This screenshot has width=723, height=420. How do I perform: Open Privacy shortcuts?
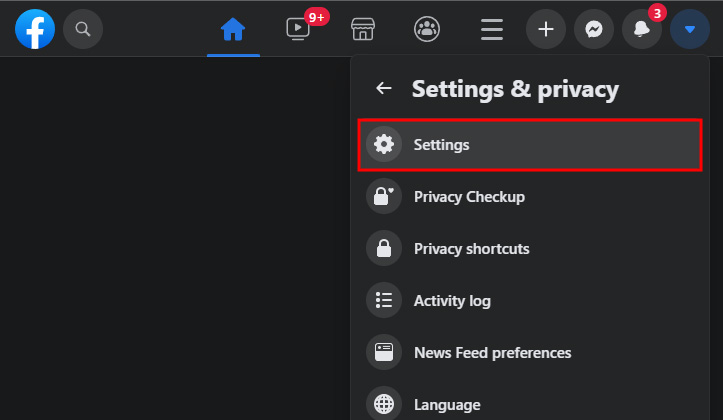click(x=471, y=249)
